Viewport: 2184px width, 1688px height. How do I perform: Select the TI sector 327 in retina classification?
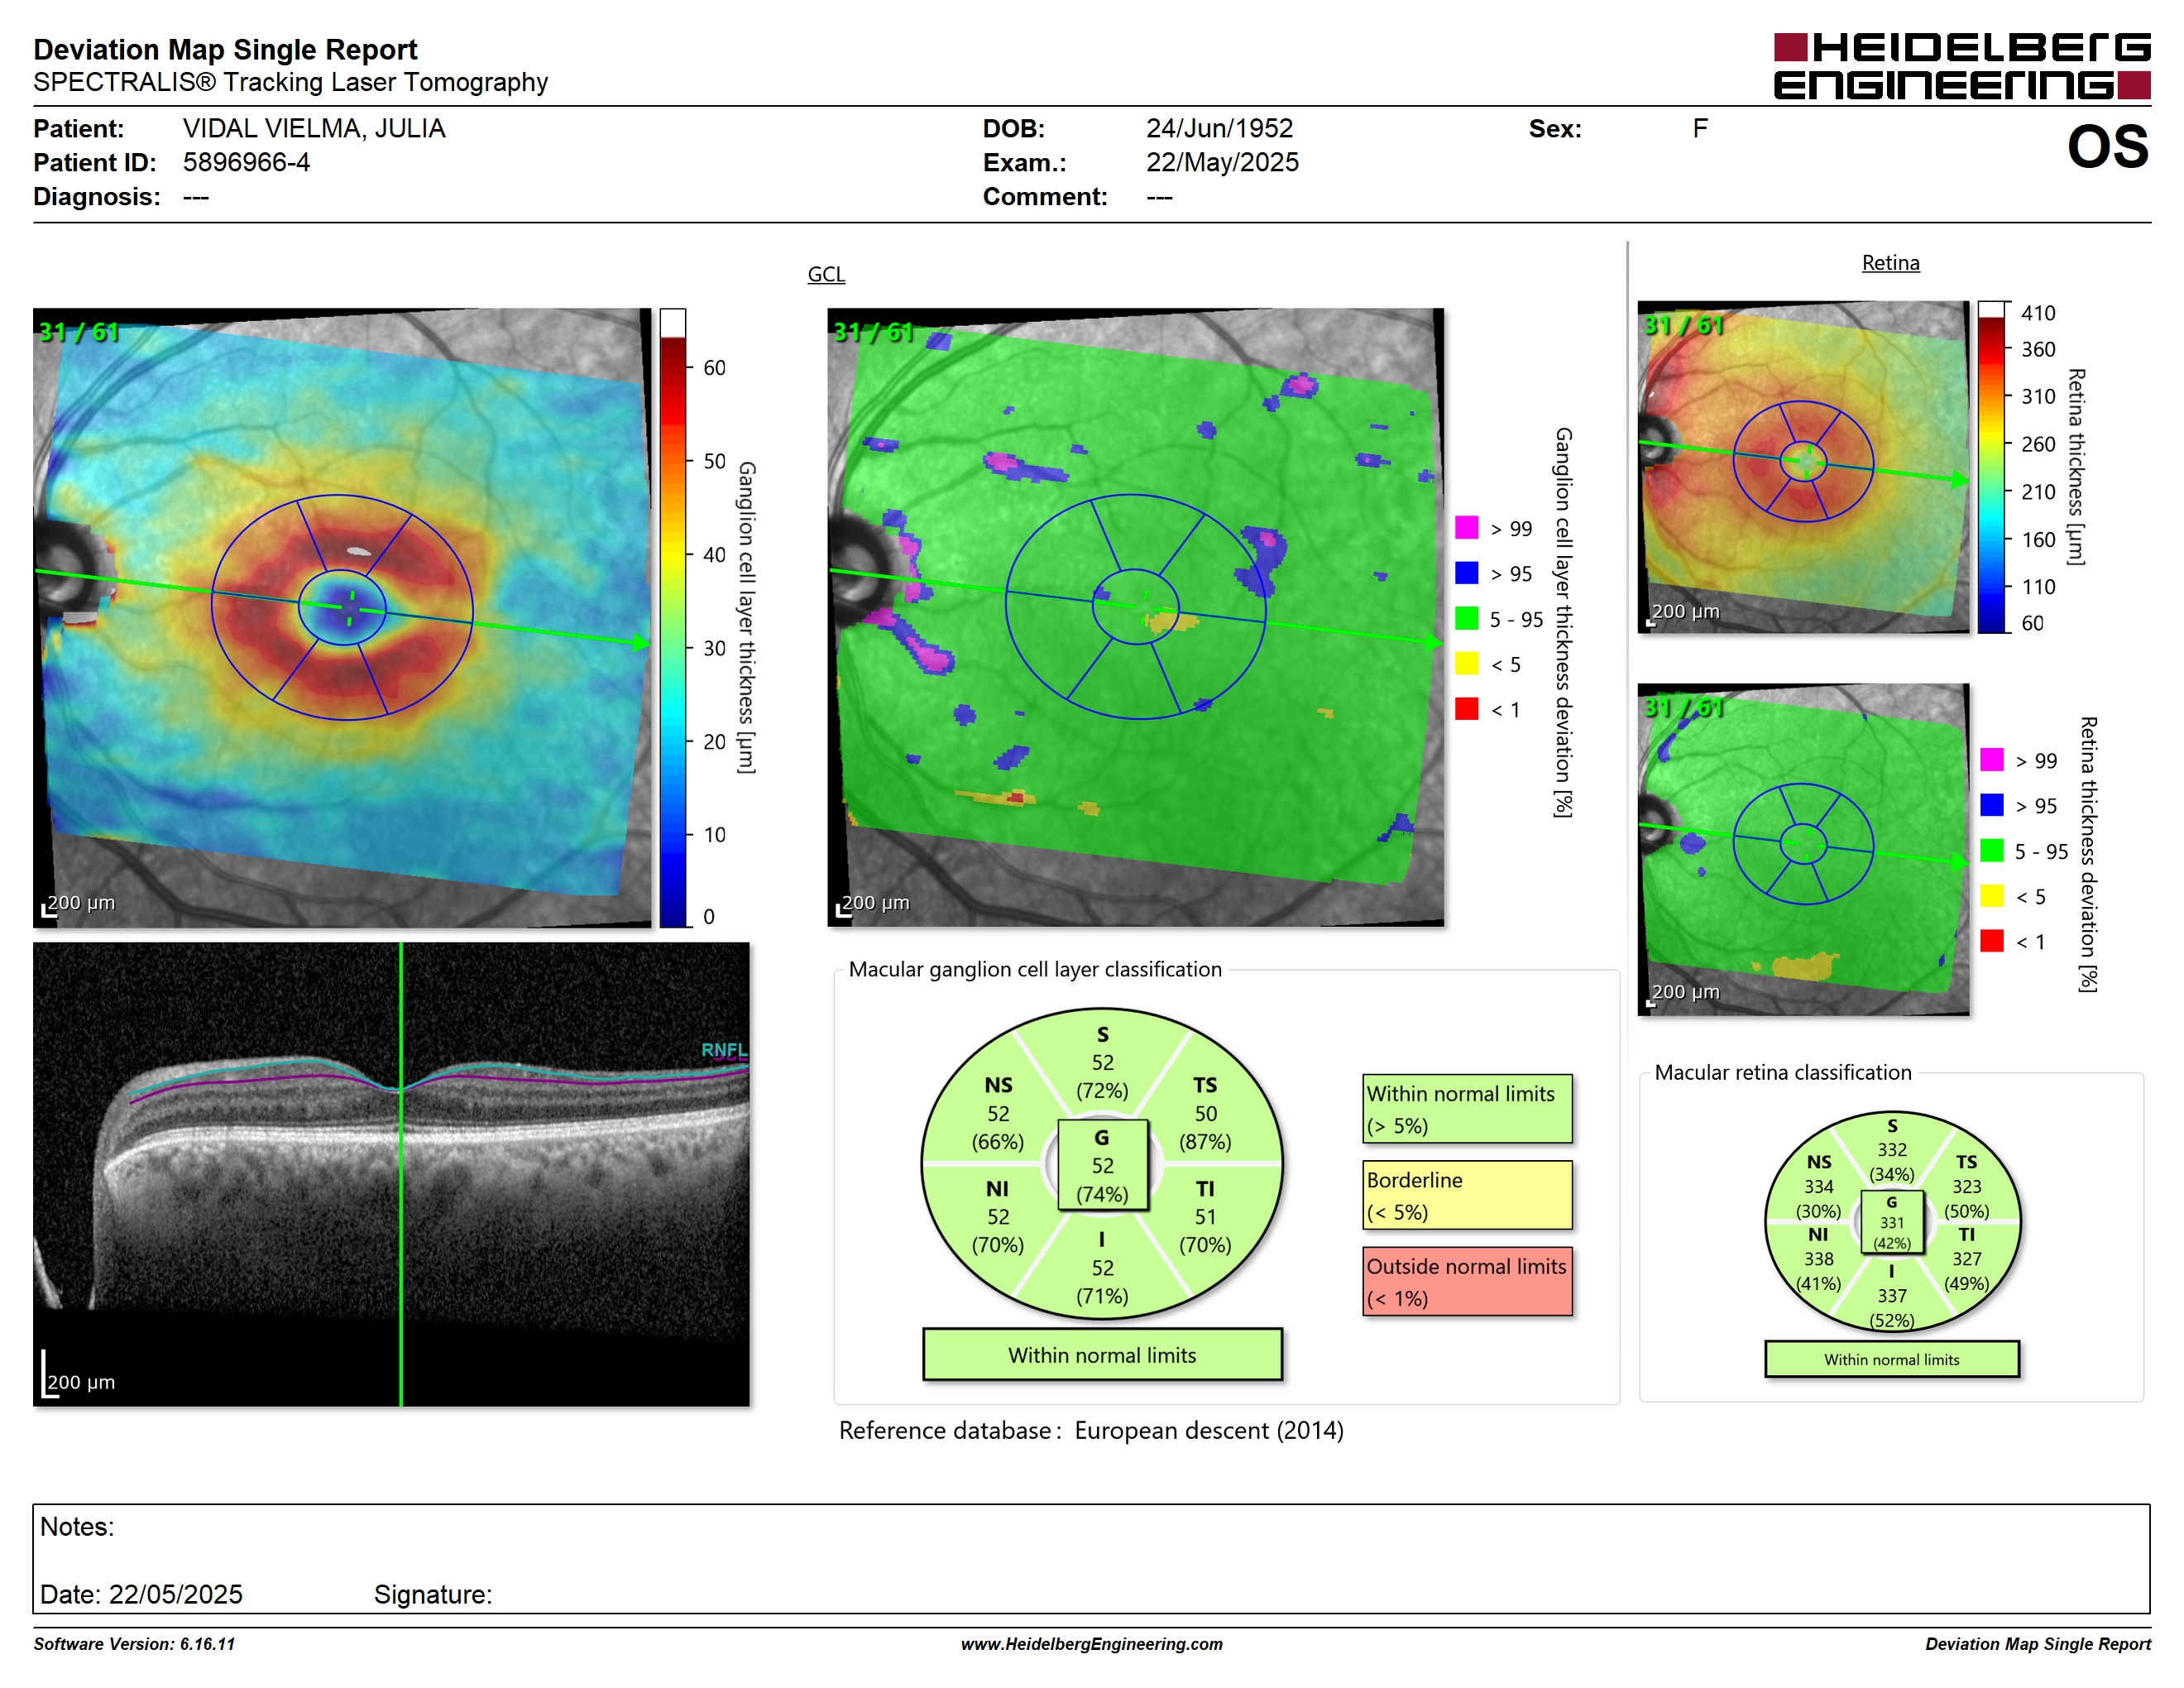1966,1259
